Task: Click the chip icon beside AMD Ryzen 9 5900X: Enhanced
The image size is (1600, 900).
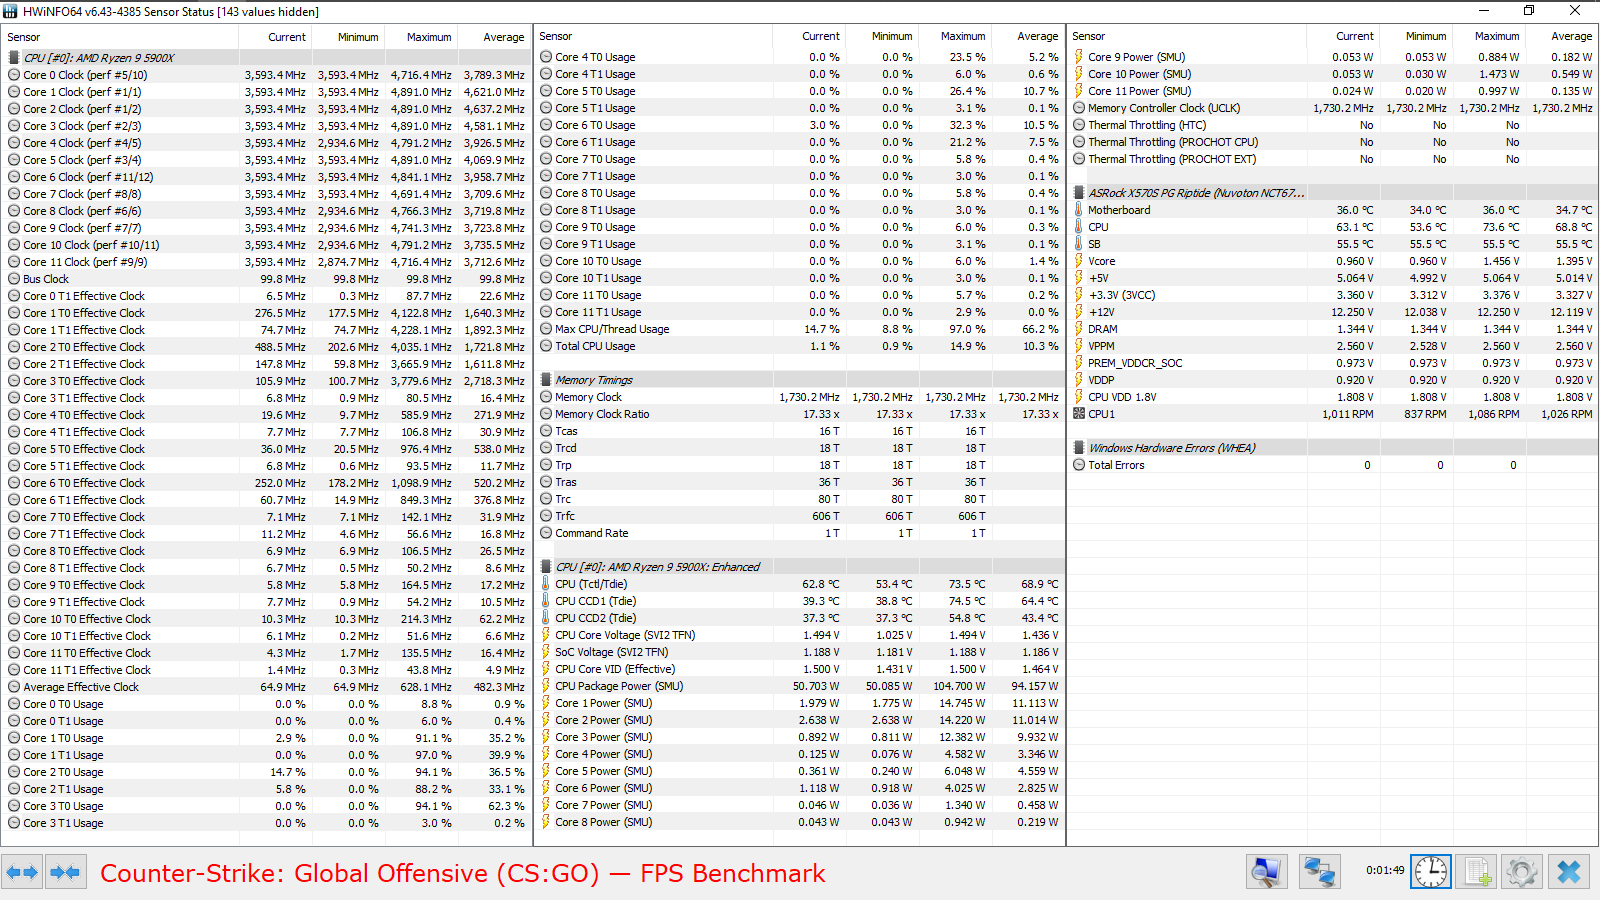Action: coord(546,567)
